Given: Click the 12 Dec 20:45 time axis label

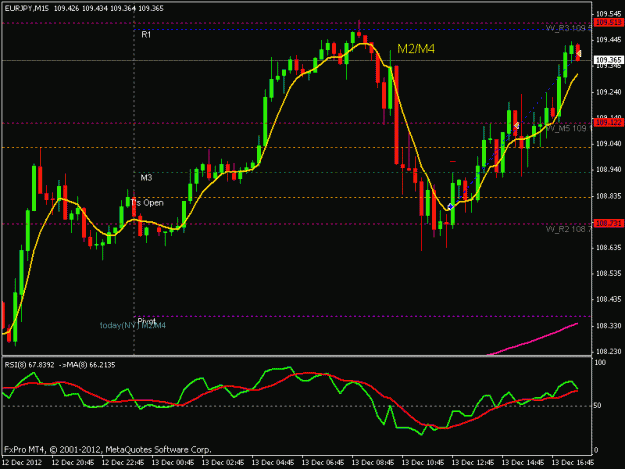Looking at the screenshot, I should (73, 462).
